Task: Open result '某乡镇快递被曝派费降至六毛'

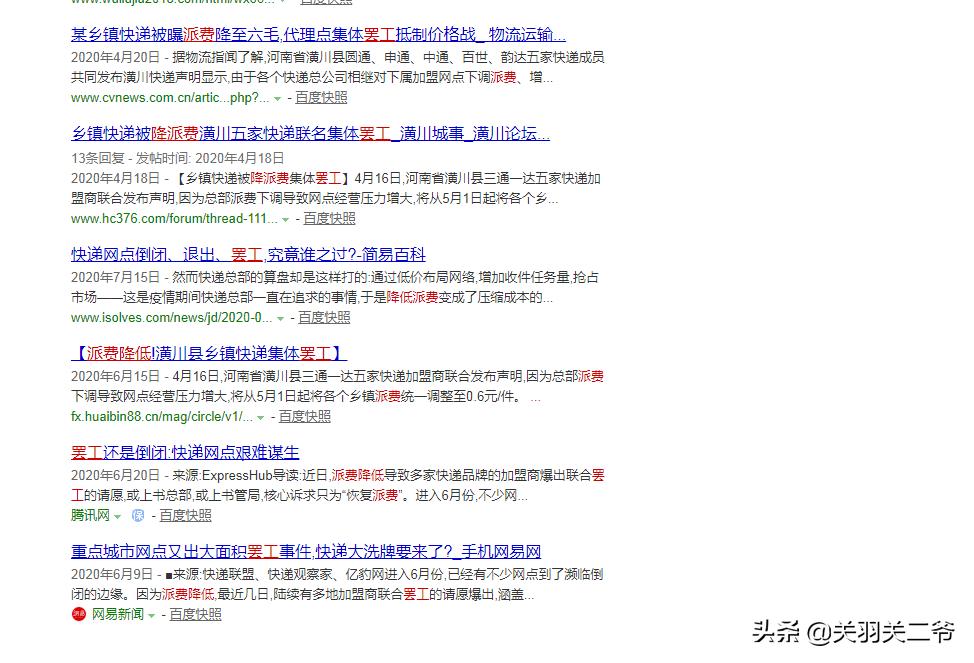Action: (318, 35)
